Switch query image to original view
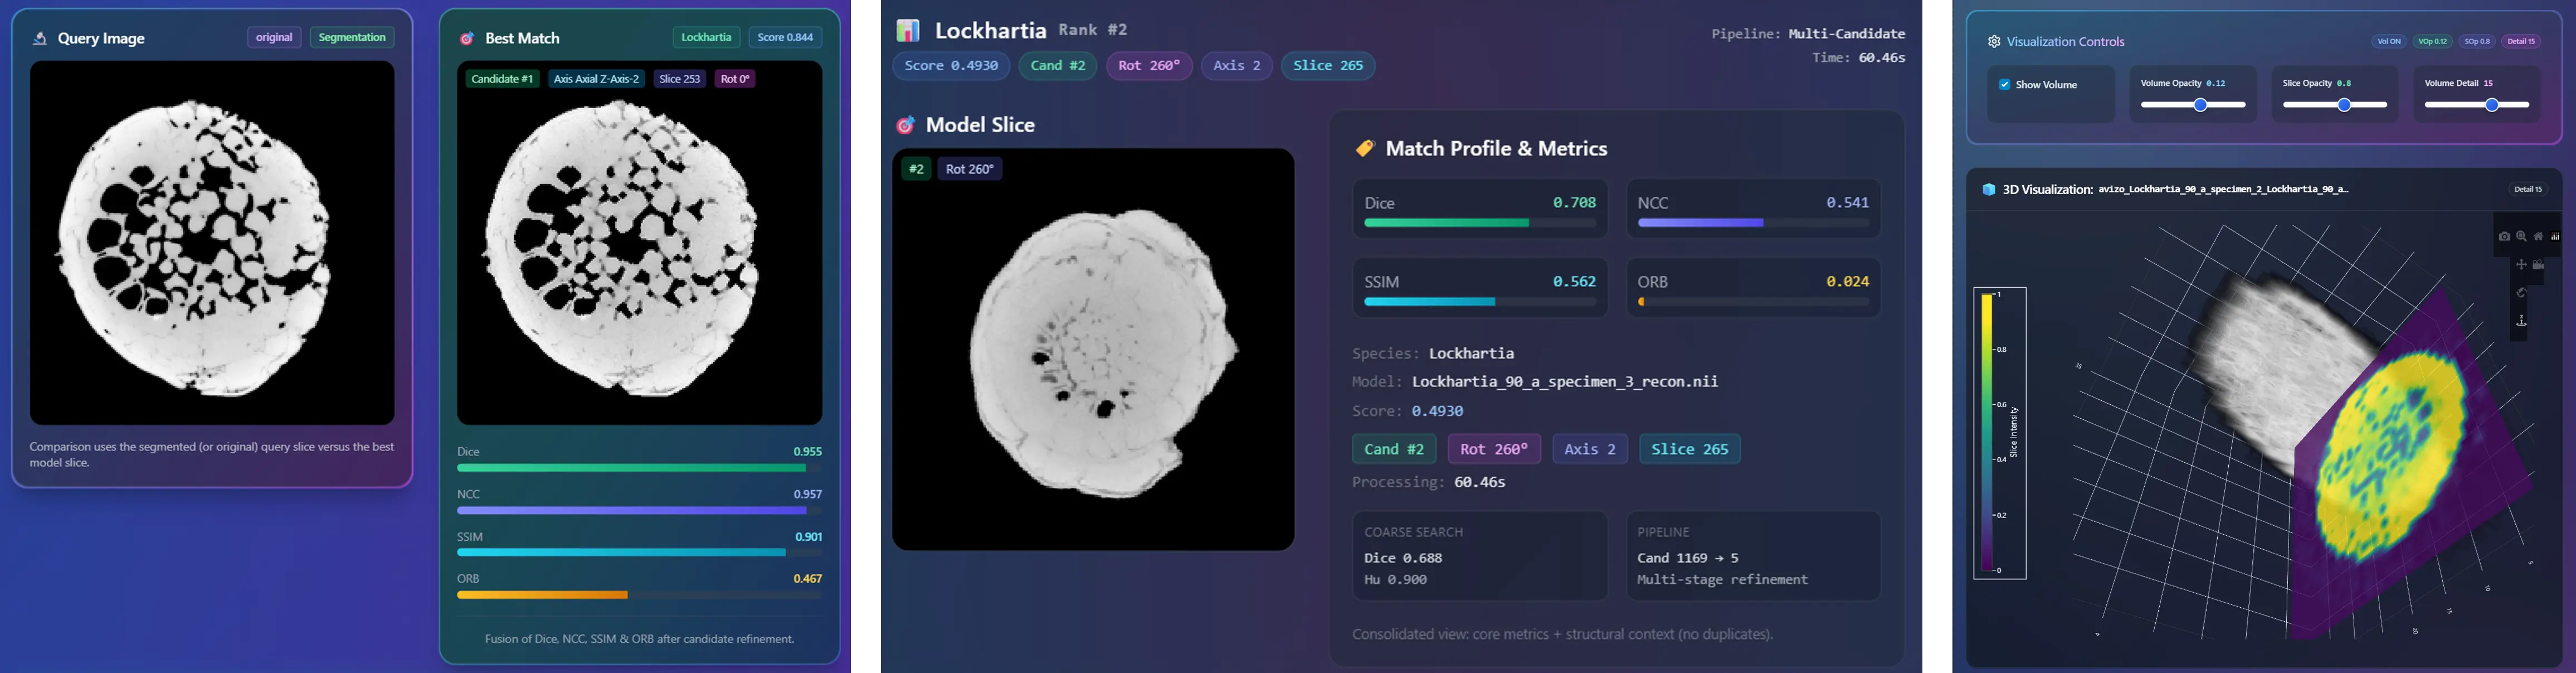 tap(274, 38)
